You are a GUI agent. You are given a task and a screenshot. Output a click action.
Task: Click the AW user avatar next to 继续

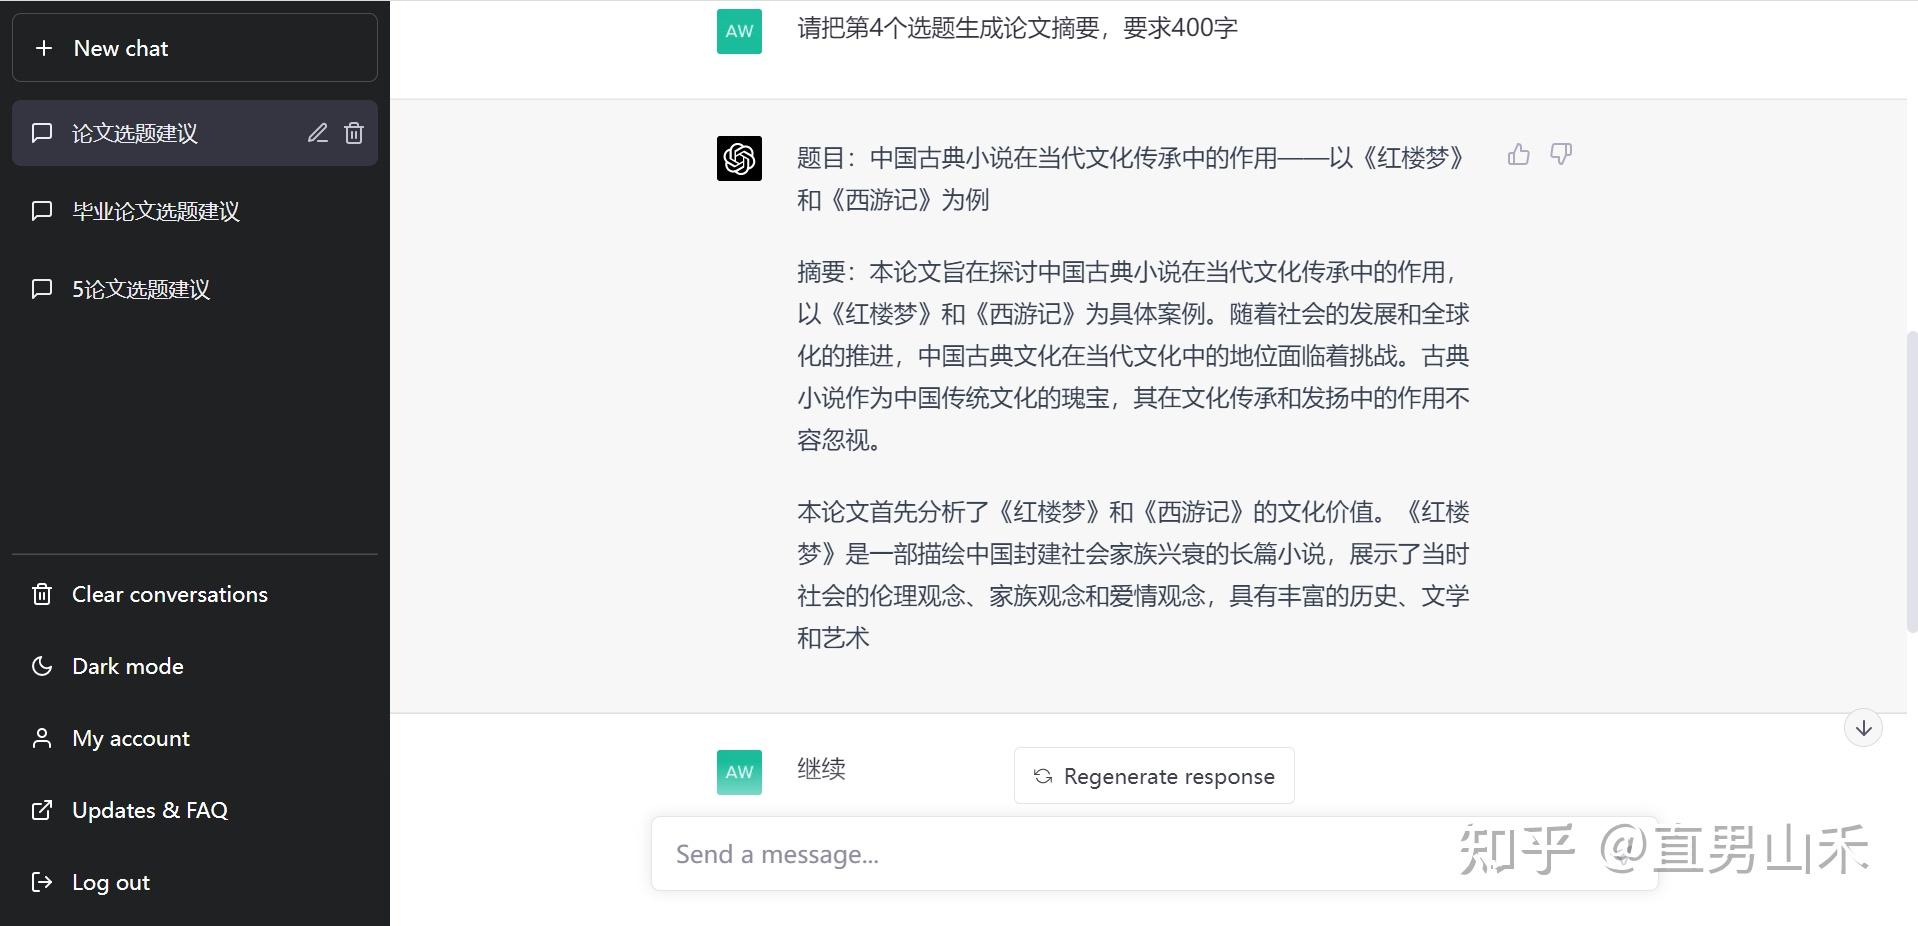(738, 771)
